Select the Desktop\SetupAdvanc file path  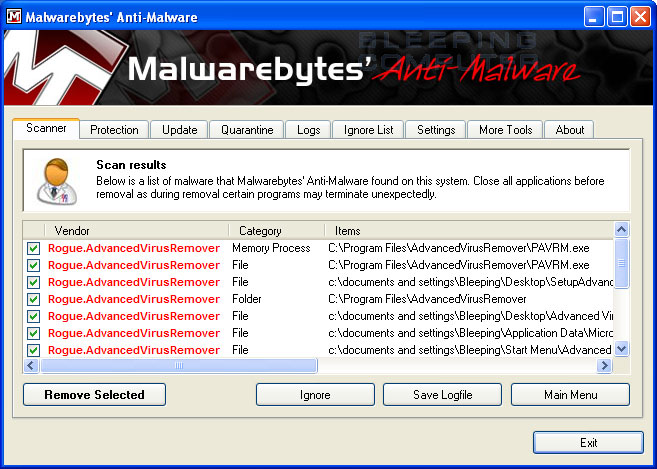pos(471,282)
